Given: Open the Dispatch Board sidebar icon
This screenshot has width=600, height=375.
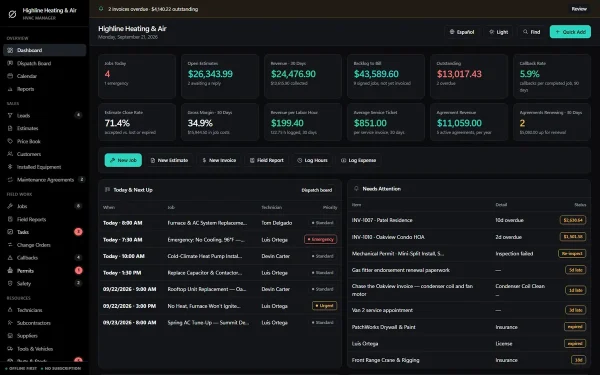Looking at the screenshot, I should point(10,63).
